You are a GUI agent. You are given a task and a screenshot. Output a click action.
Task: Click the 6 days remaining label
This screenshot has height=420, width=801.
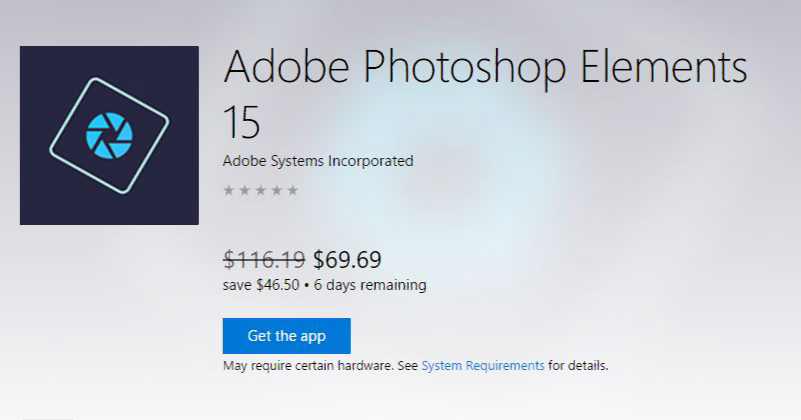370,285
